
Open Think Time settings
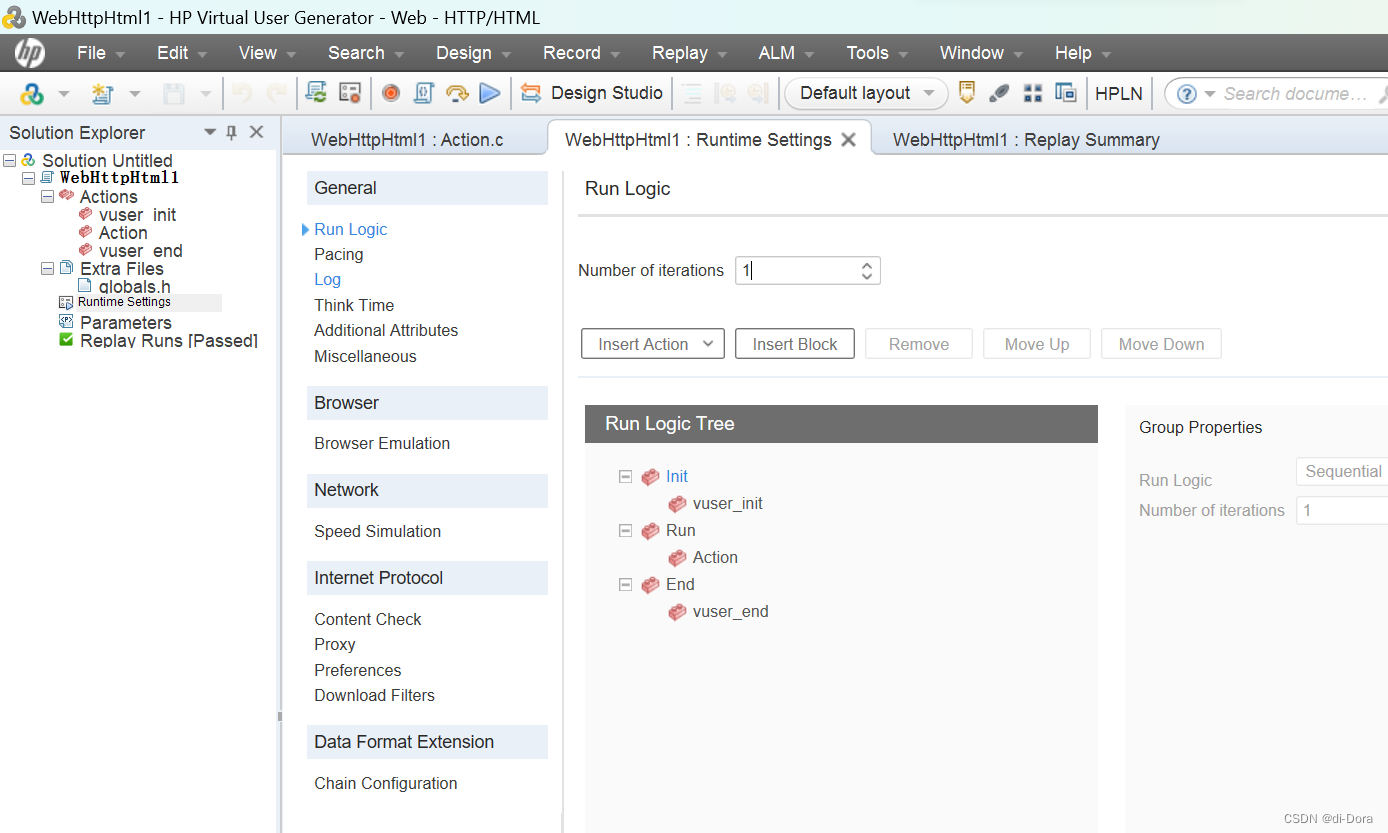click(x=354, y=305)
